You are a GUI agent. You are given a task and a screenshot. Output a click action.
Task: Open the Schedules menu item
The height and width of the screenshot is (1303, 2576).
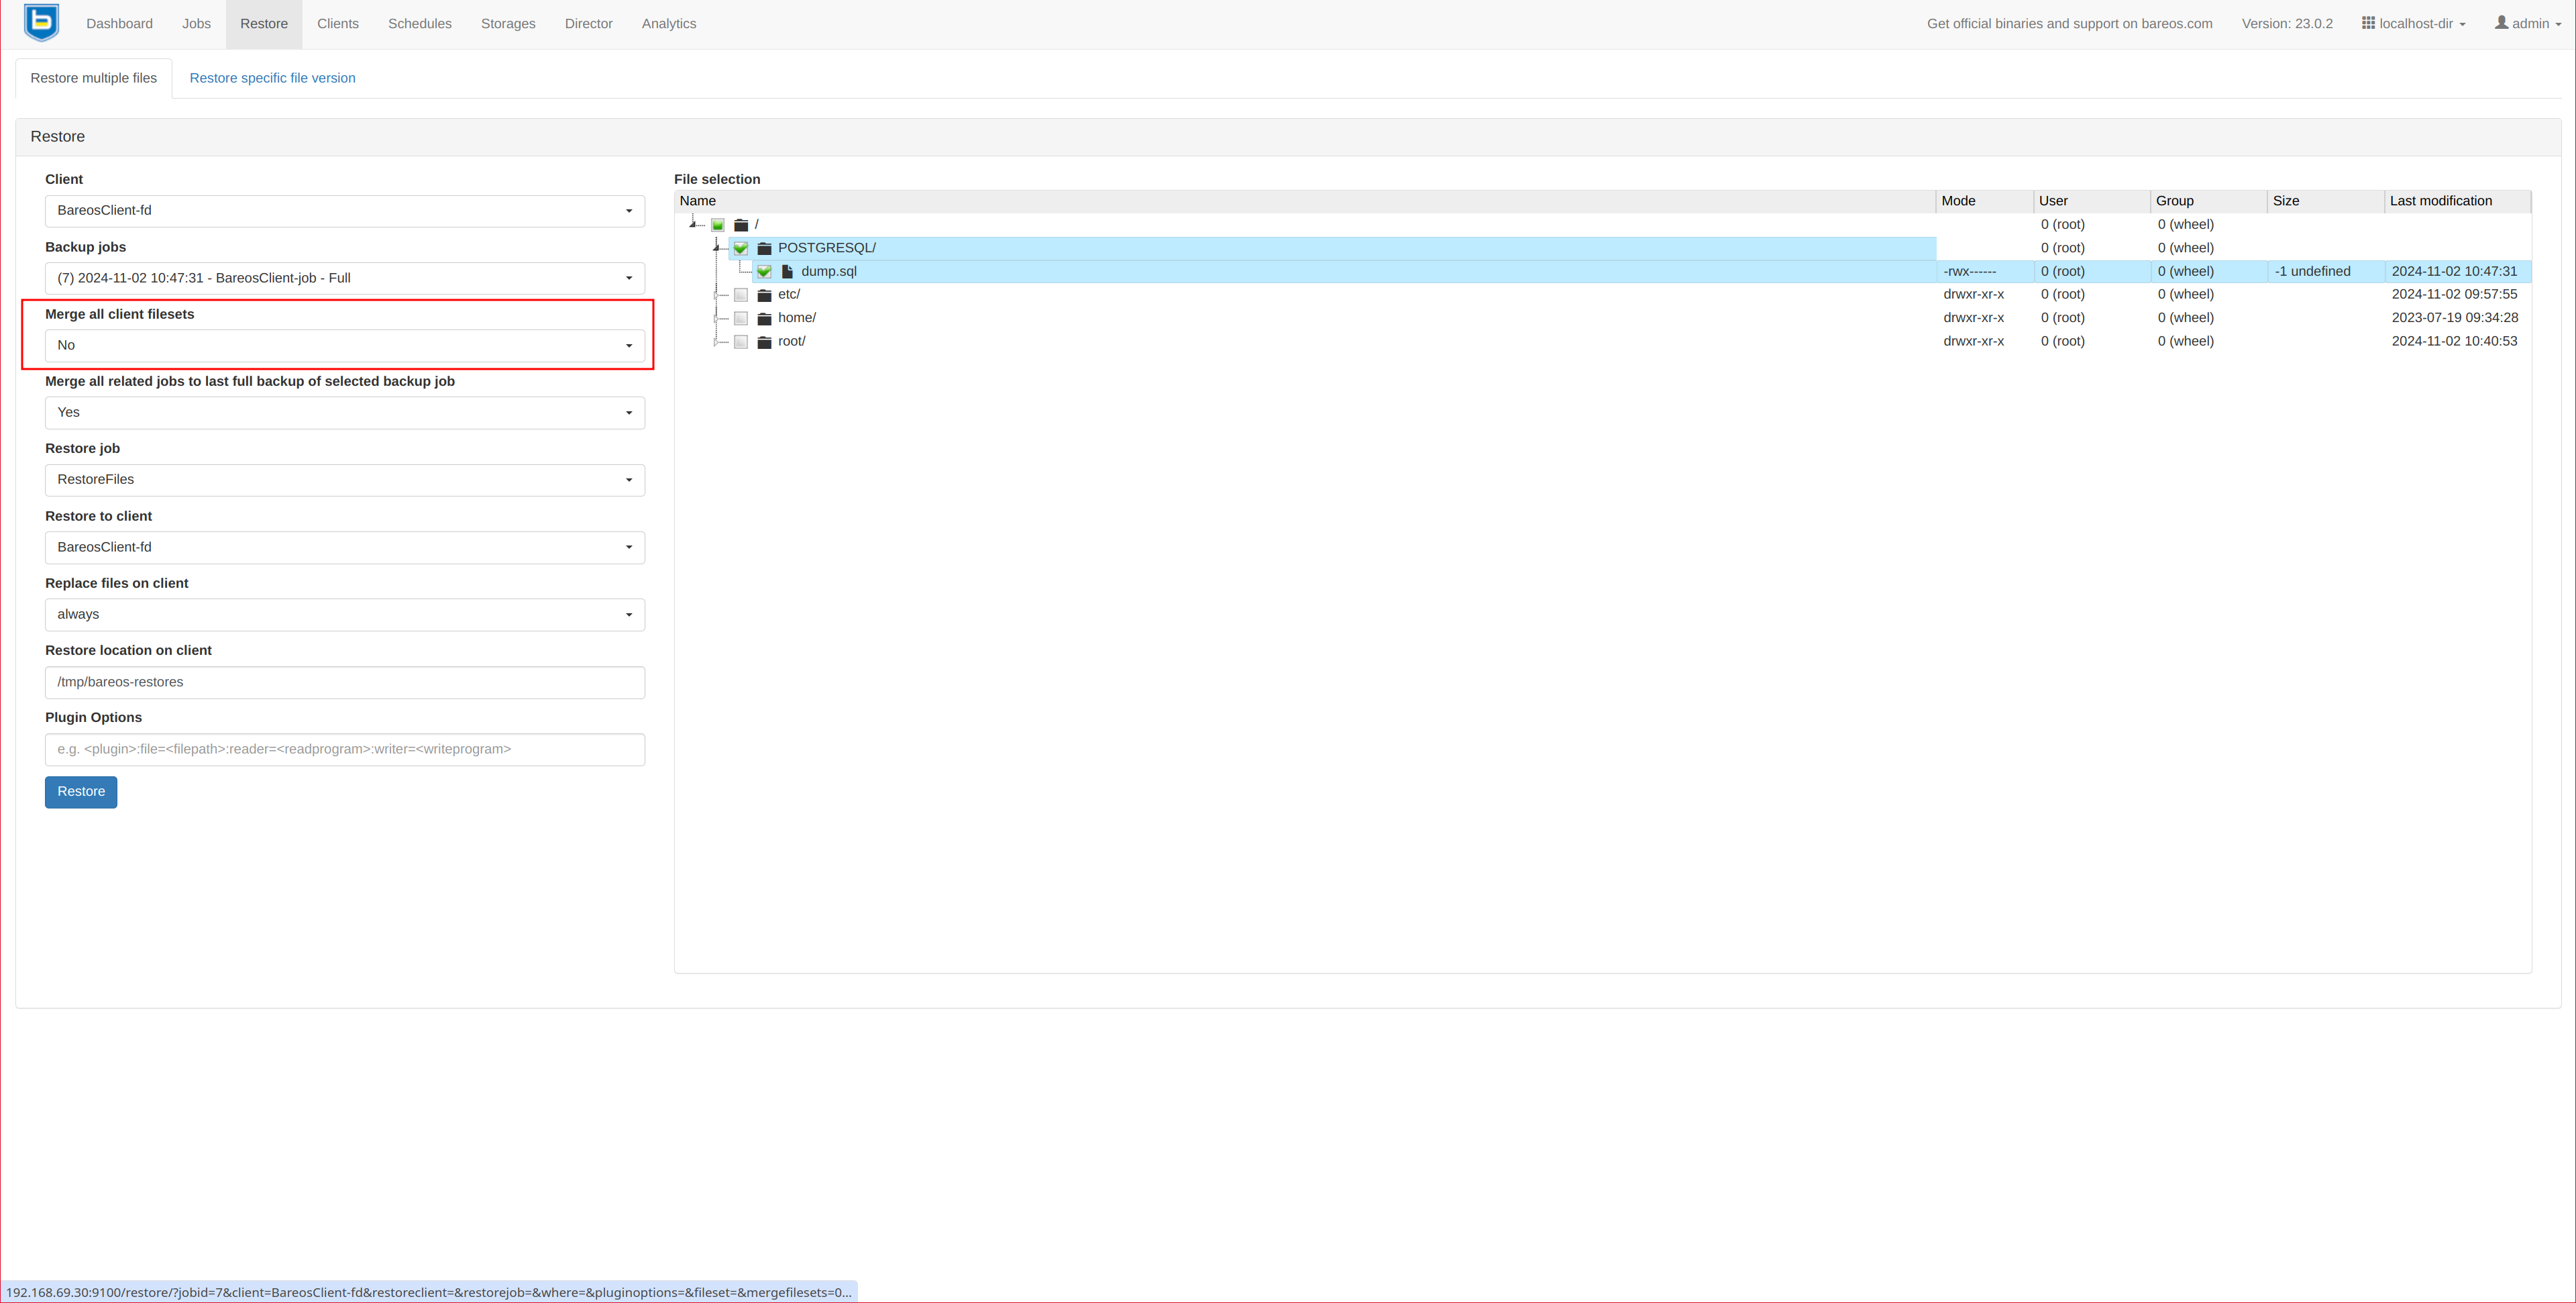pos(419,24)
